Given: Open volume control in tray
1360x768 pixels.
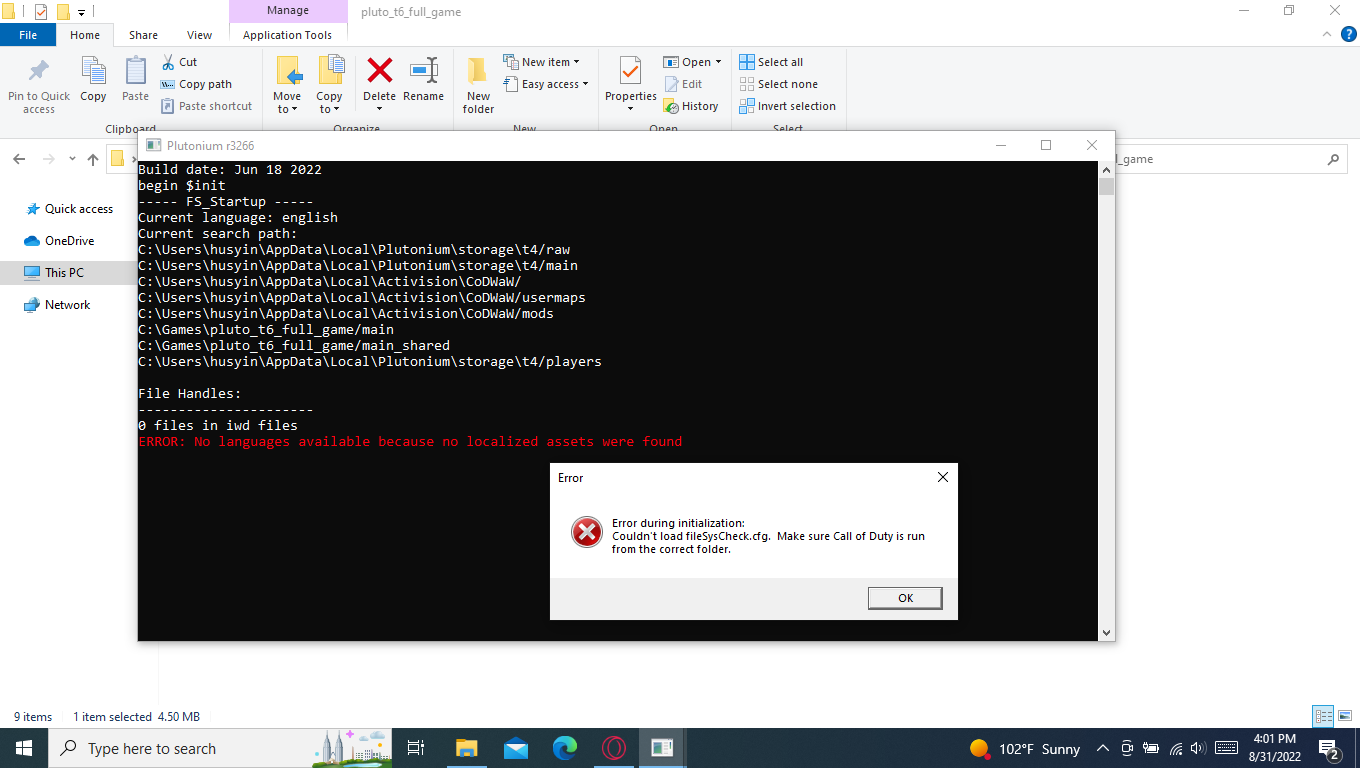Looking at the screenshot, I should (1199, 748).
